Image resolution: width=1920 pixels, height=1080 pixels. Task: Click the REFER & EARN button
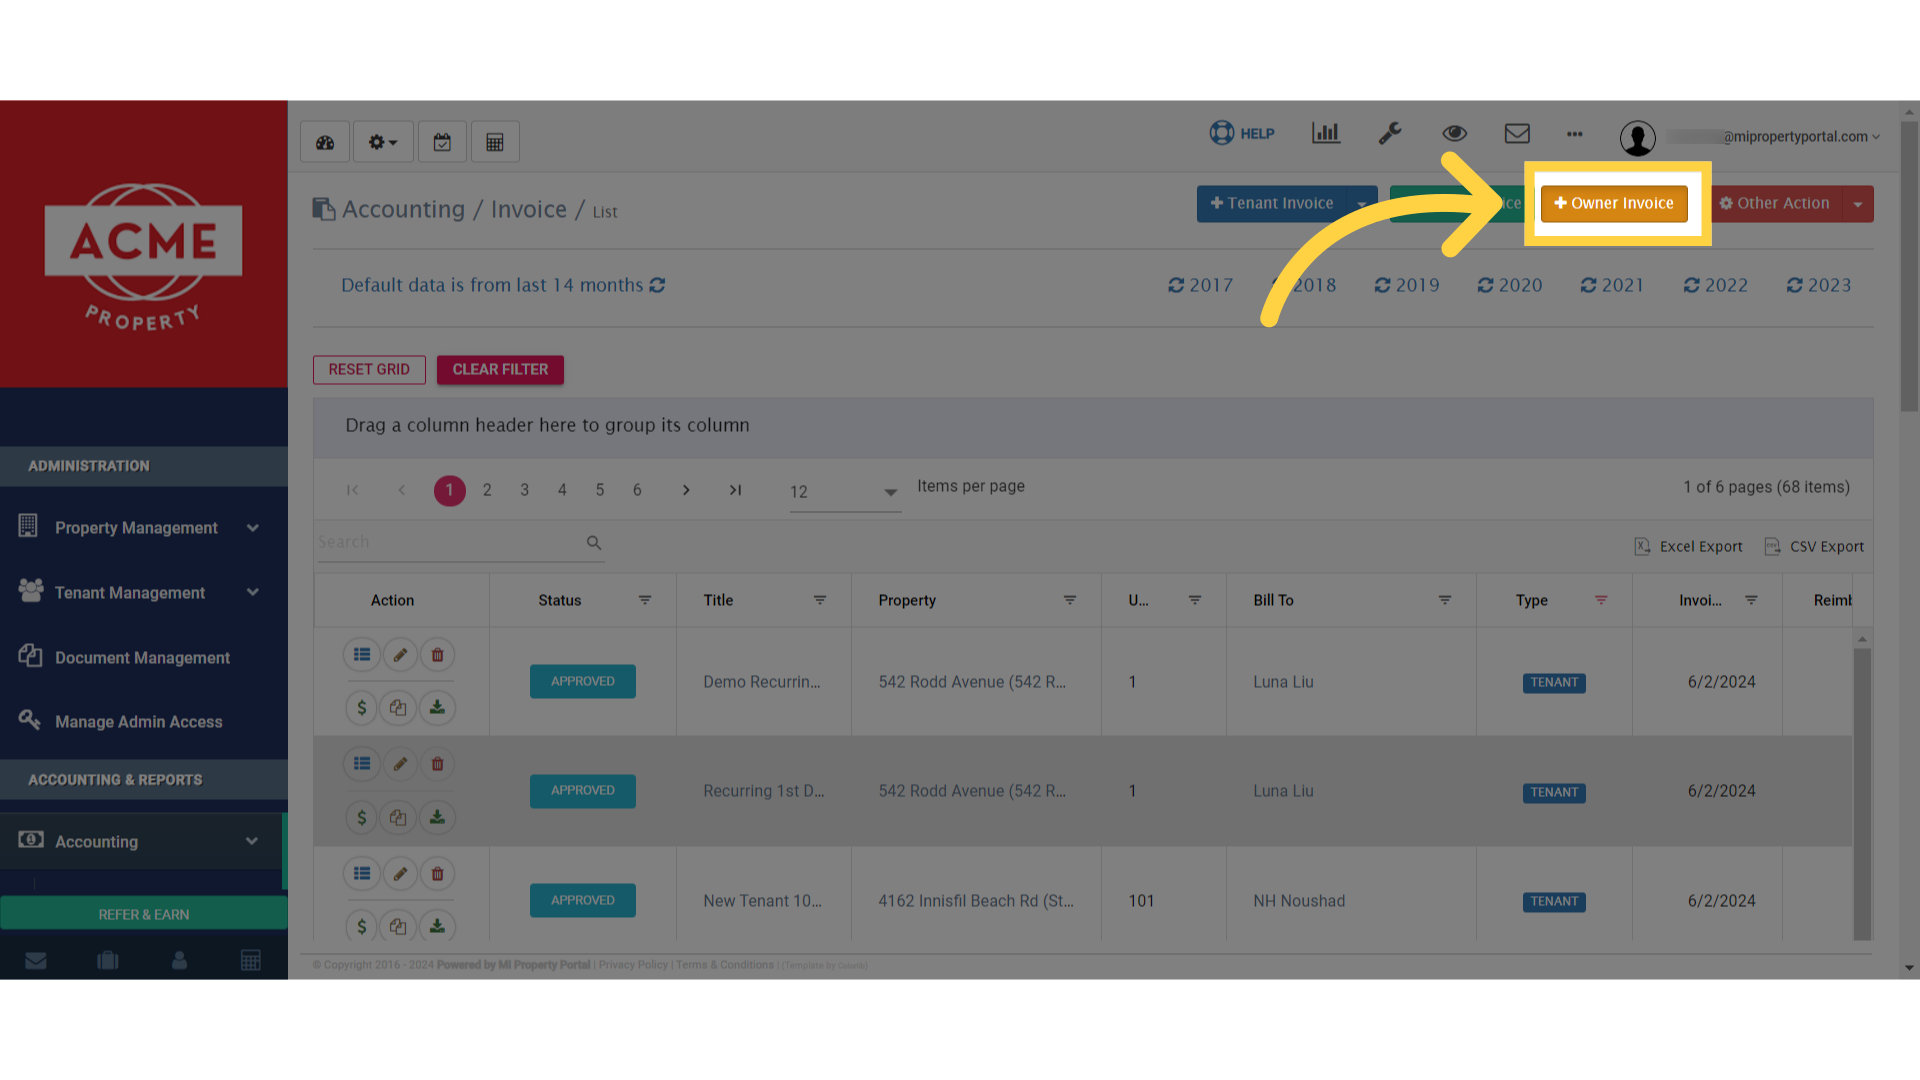pyautogui.click(x=144, y=914)
